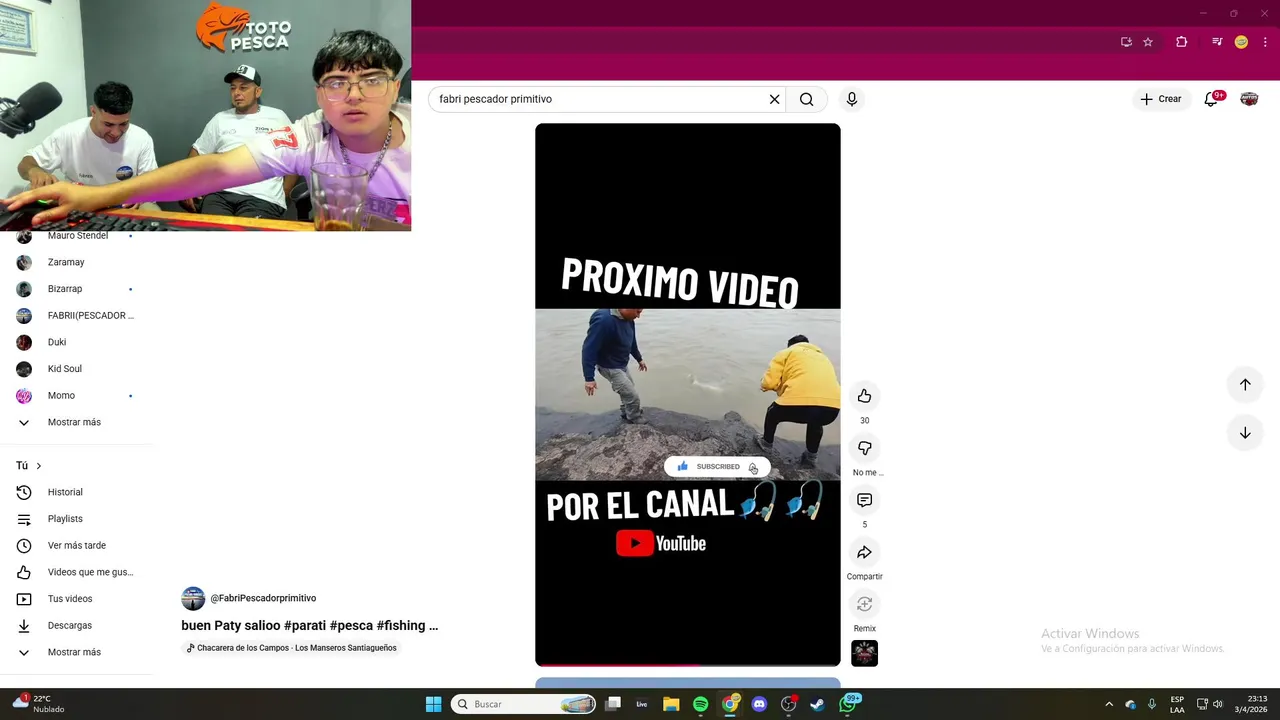Clear the search box with the X
Screen dimensions: 1280x720
774,99
